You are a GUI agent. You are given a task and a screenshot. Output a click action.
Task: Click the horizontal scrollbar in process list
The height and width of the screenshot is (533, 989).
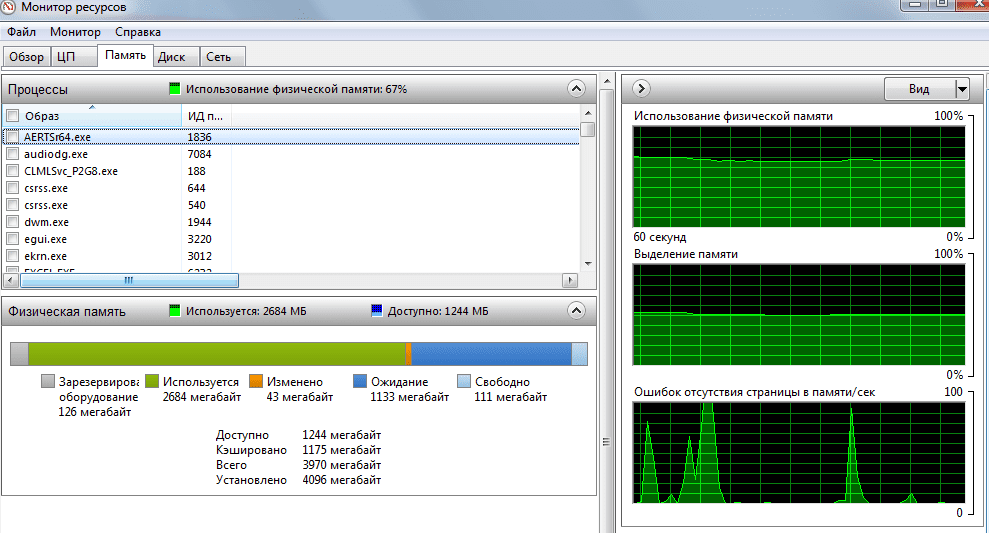point(127,280)
